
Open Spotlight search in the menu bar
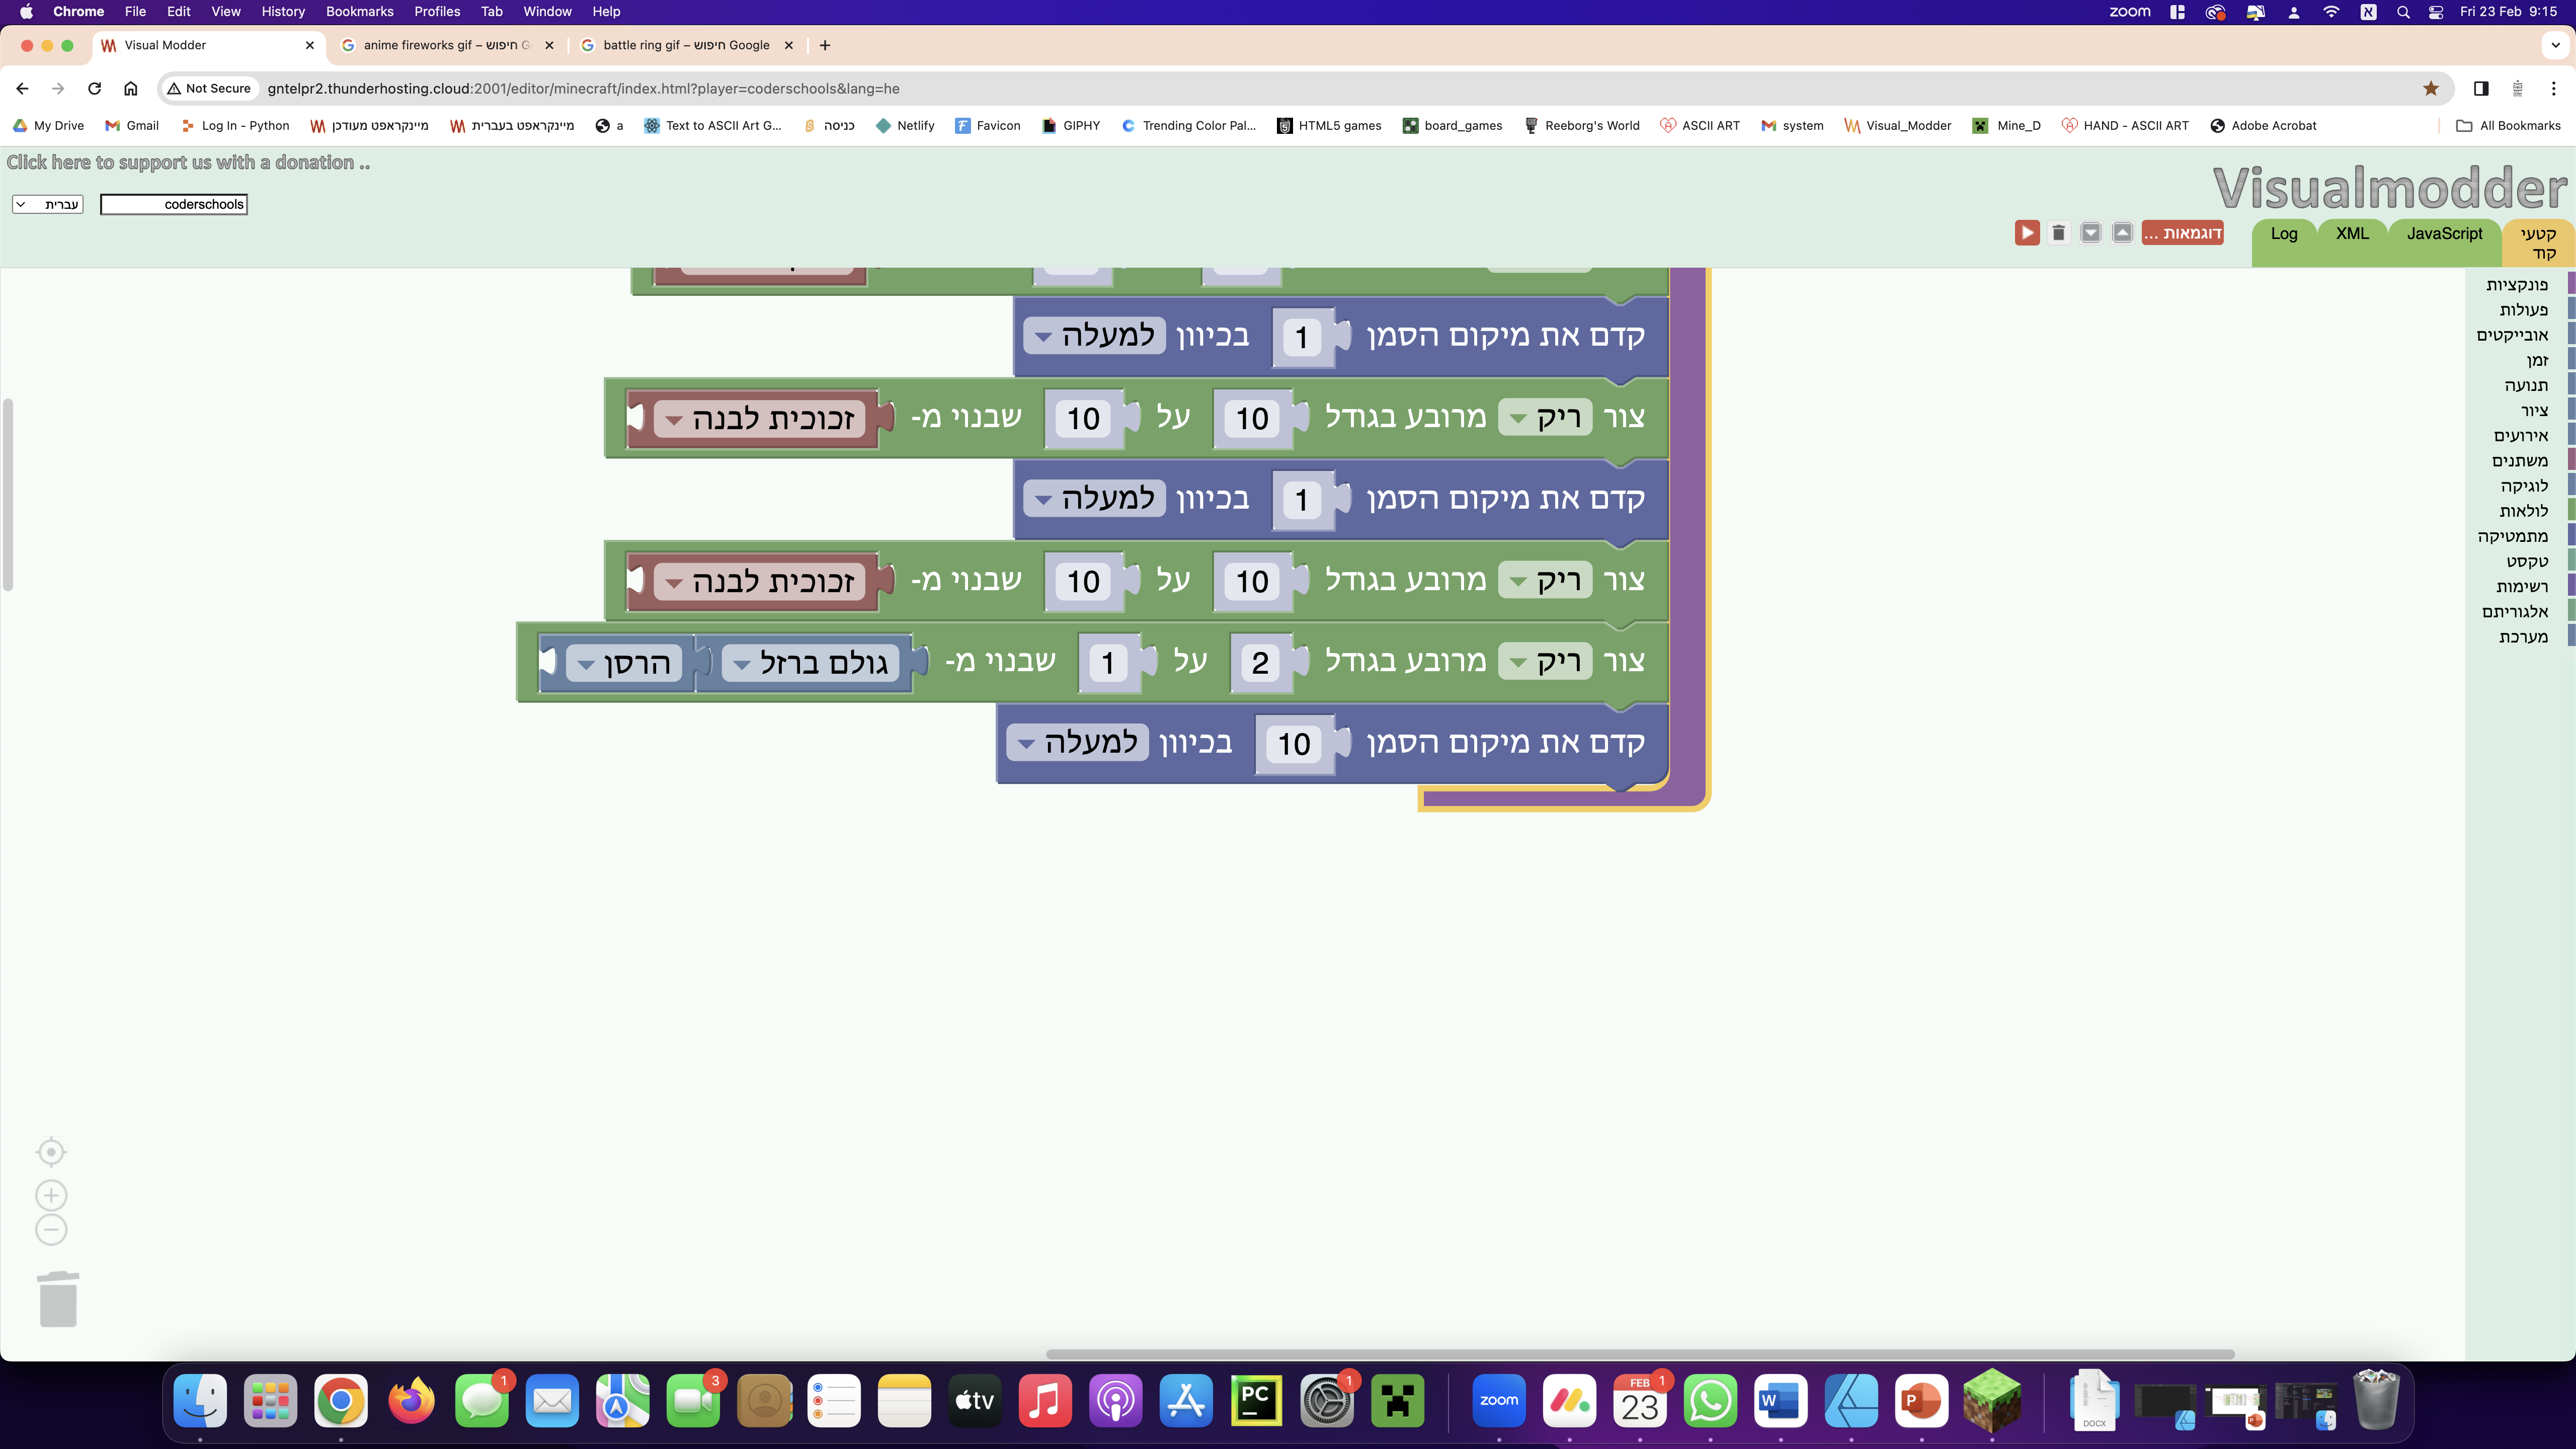coord(2403,12)
